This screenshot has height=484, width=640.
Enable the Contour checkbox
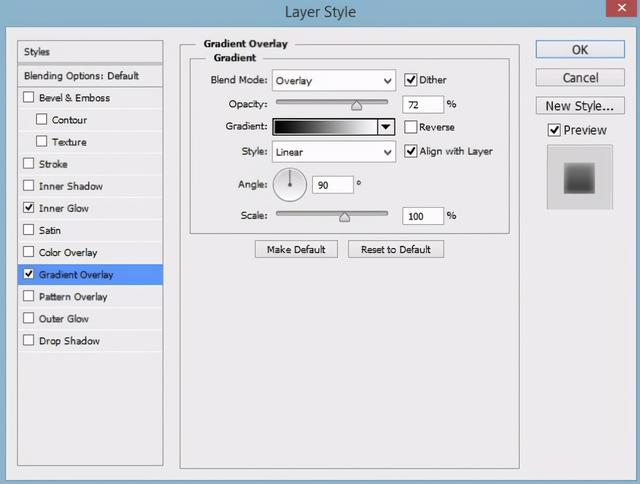point(41,120)
